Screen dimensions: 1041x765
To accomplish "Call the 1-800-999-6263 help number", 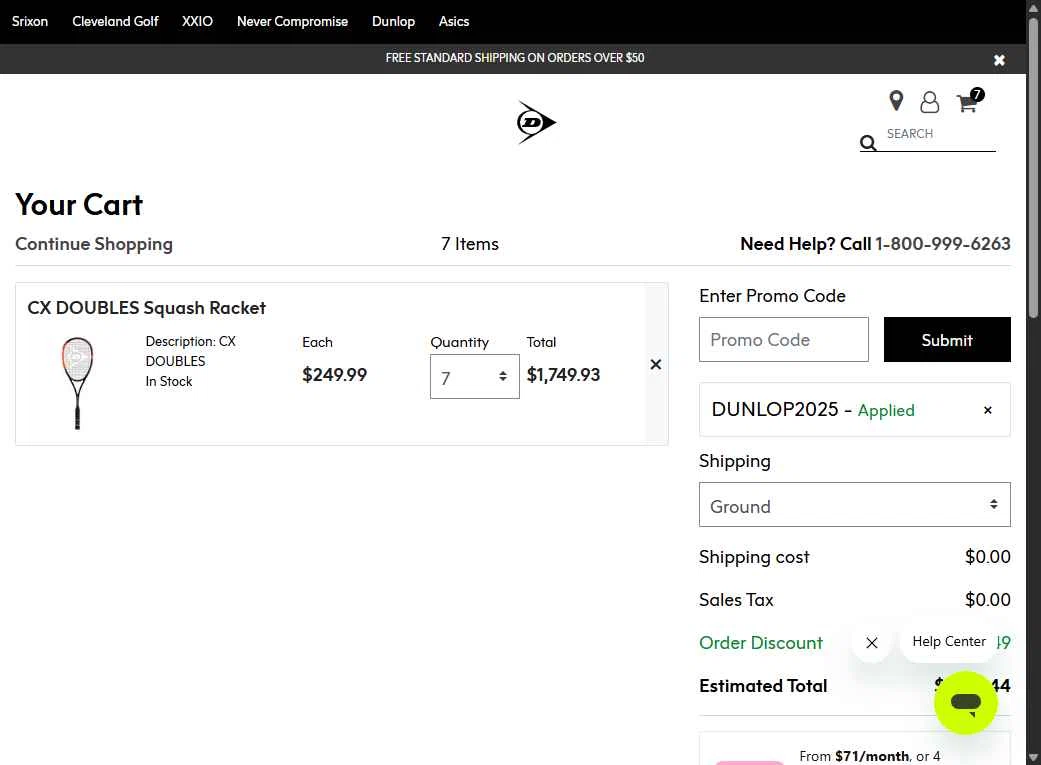I will [x=942, y=244].
